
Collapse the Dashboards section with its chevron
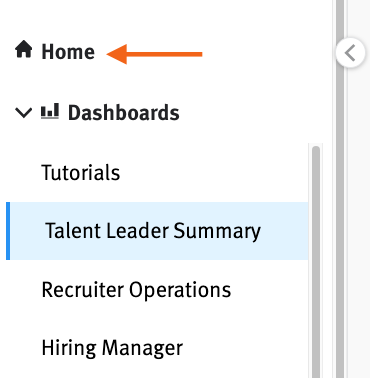point(23,112)
